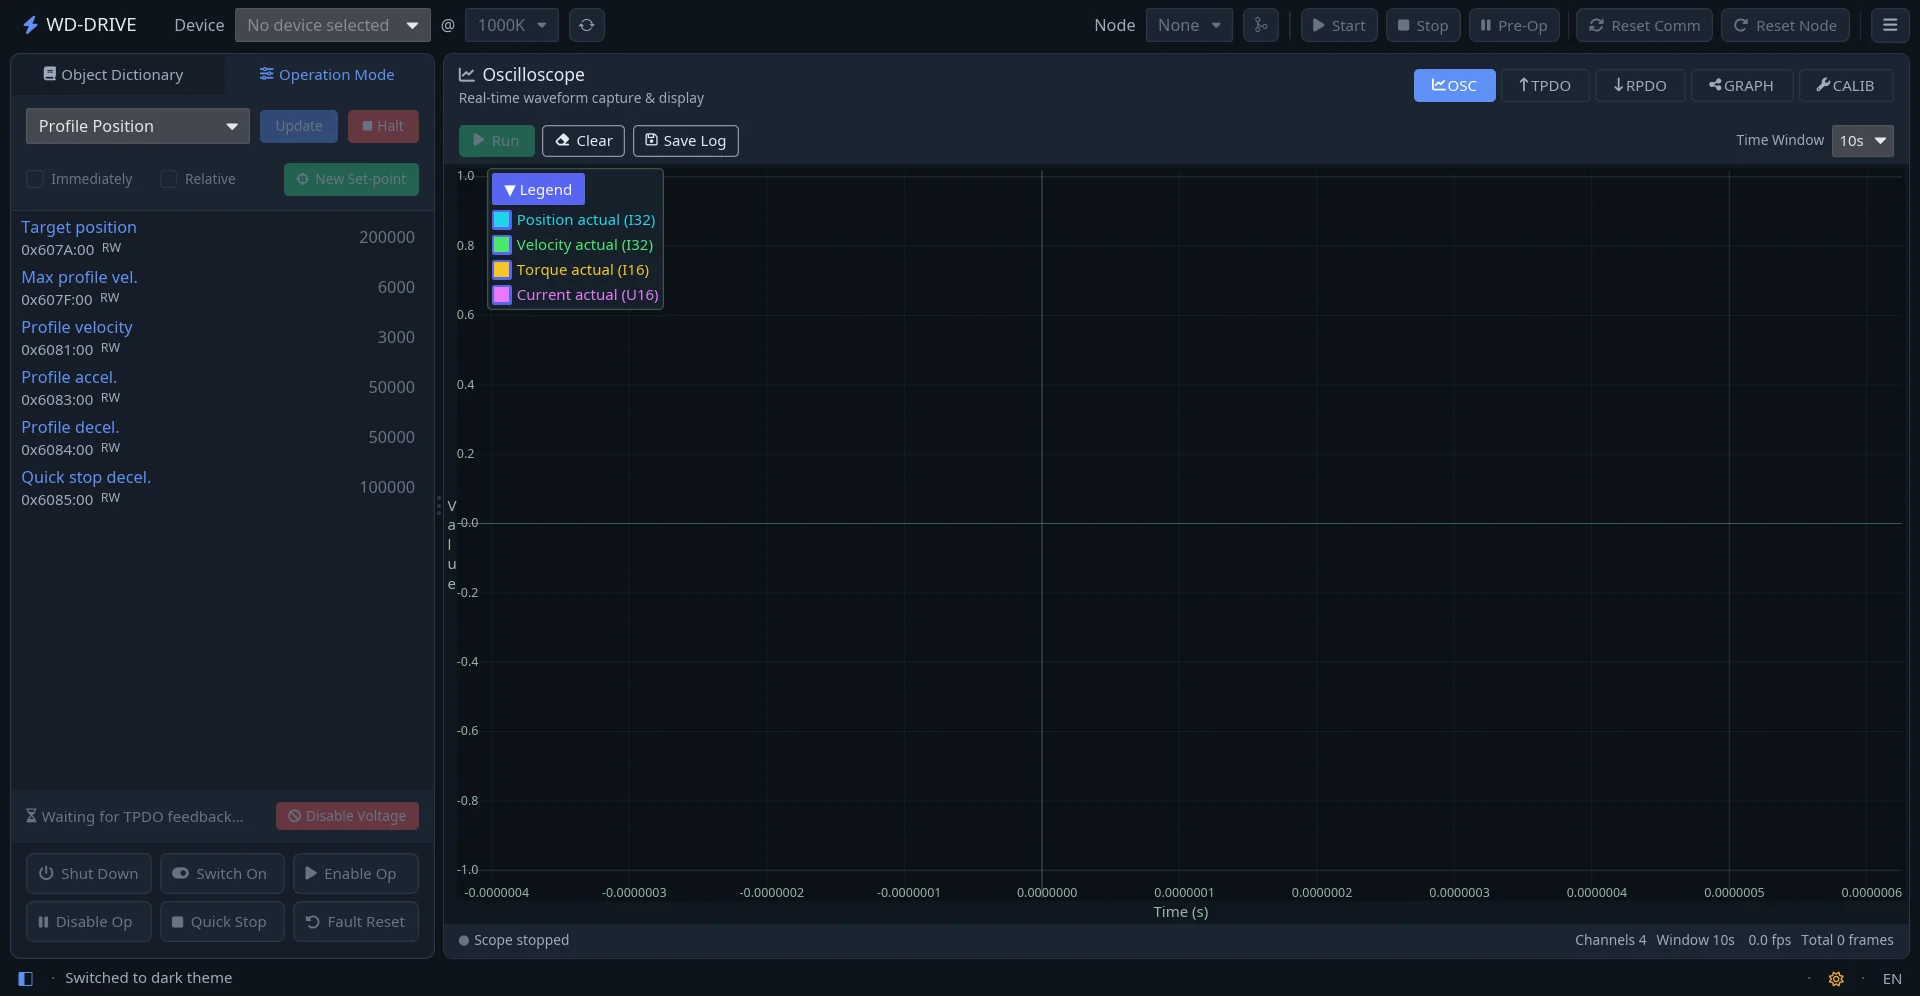Screen dimensions: 1920x996
Task: Open the hamburger menu
Action: click(x=1890, y=25)
